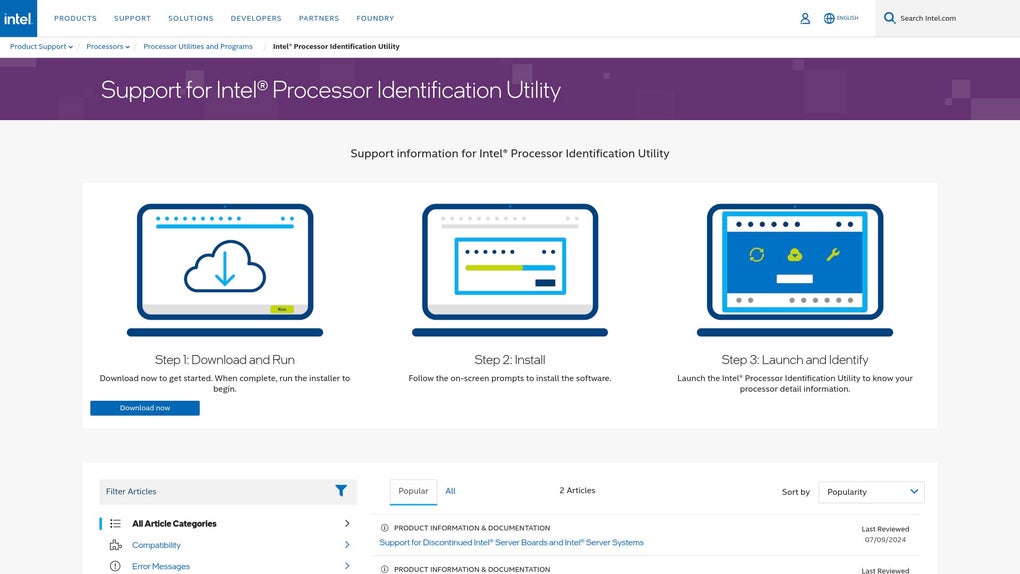Switch to the All articles tab
Viewport: 1020px width, 574px height.
(x=450, y=491)
